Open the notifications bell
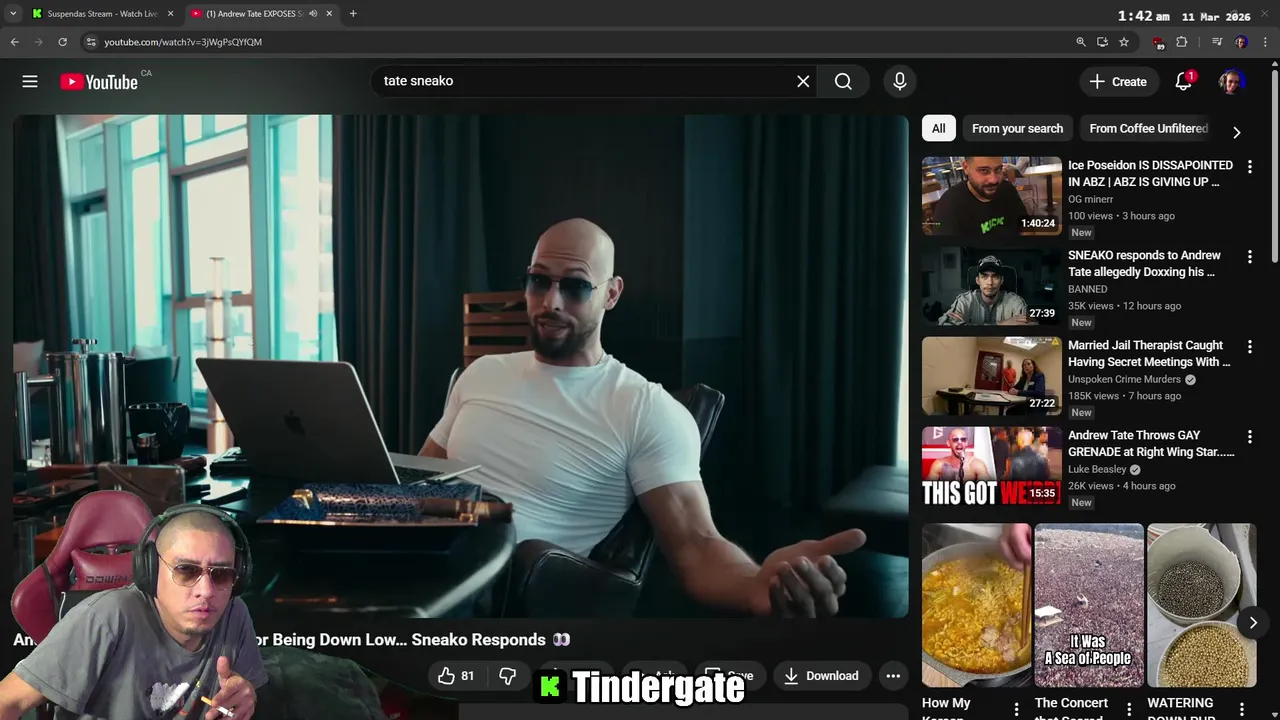1280x720 pixels. 1184,82
